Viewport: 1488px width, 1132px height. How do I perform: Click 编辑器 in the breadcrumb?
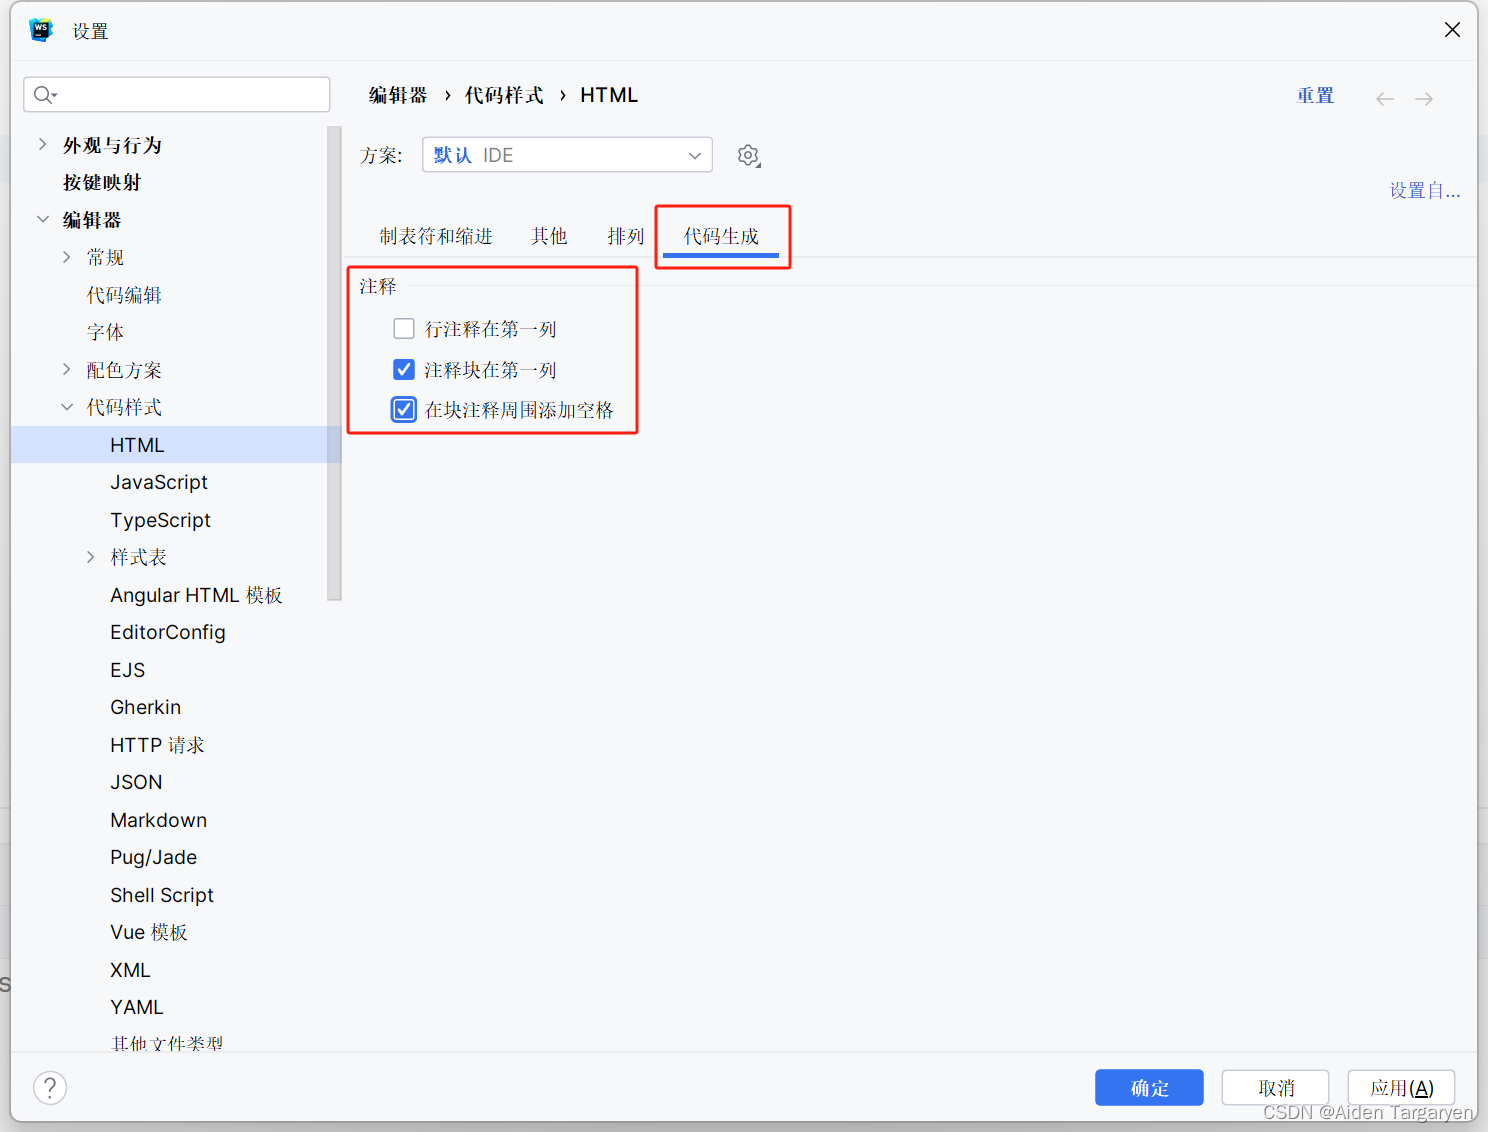(x=398, y=95)
